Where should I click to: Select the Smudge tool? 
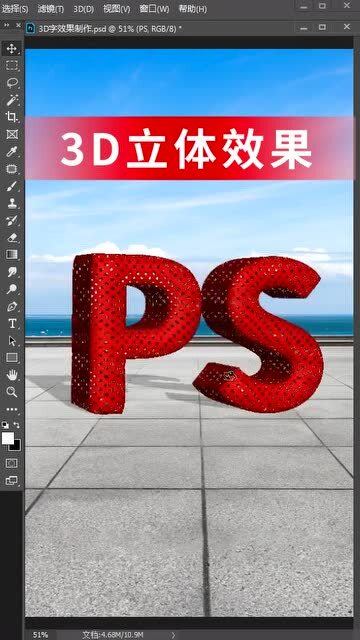coord(12,272)
